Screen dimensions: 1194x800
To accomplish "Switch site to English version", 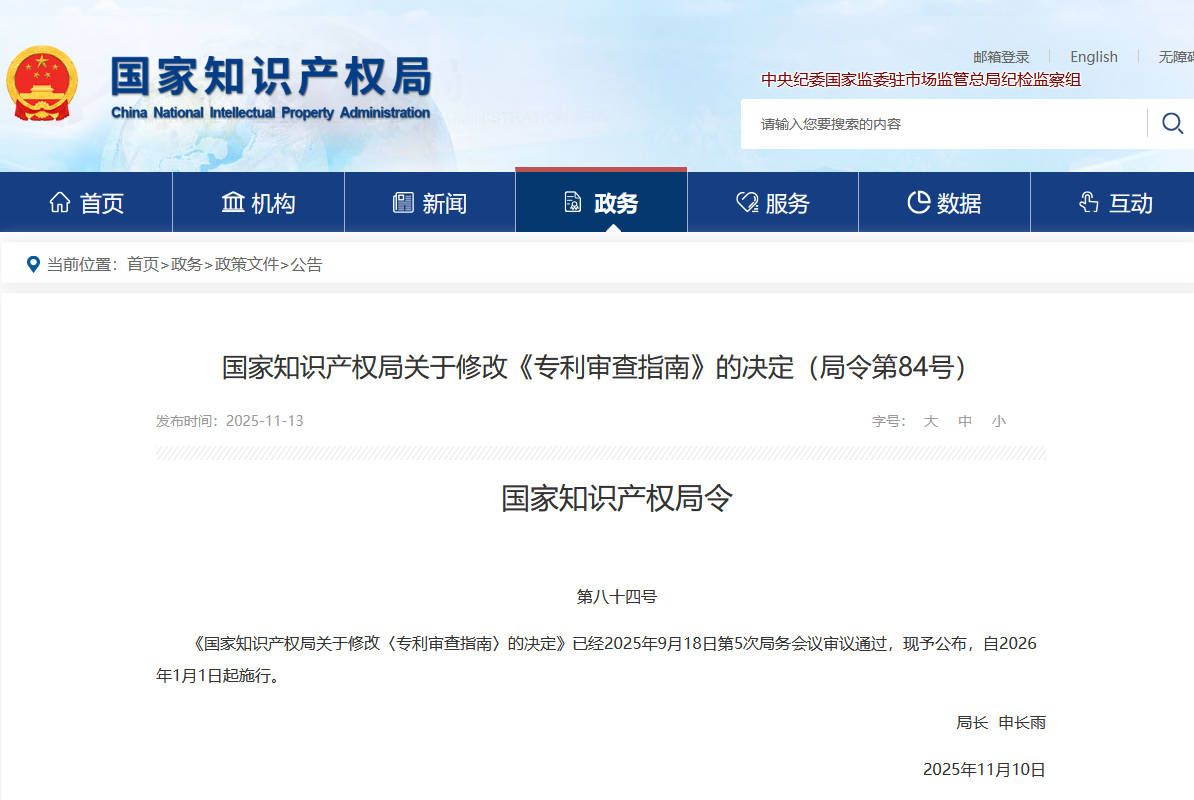I will coord(1093,57).
